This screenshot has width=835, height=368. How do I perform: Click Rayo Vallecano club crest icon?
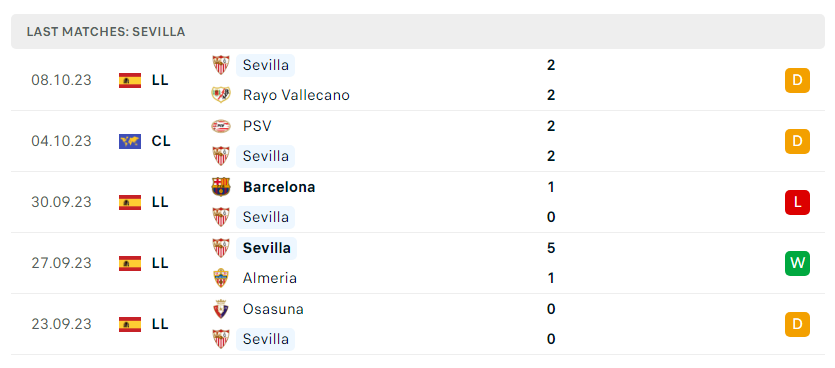click(220, 95)
